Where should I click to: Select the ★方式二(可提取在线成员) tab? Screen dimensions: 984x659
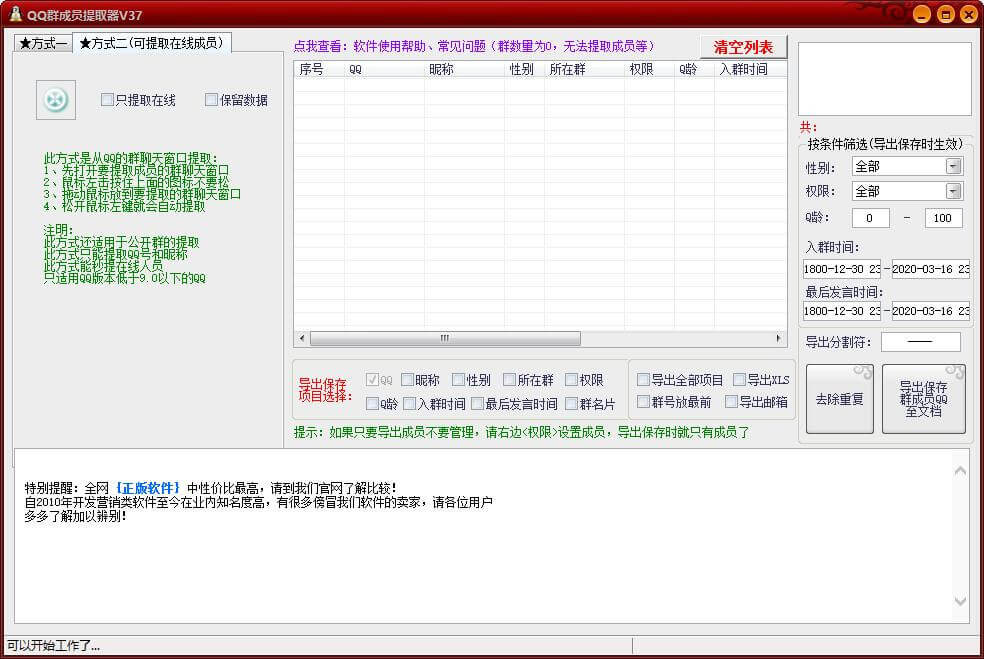[x=152, y=43]
